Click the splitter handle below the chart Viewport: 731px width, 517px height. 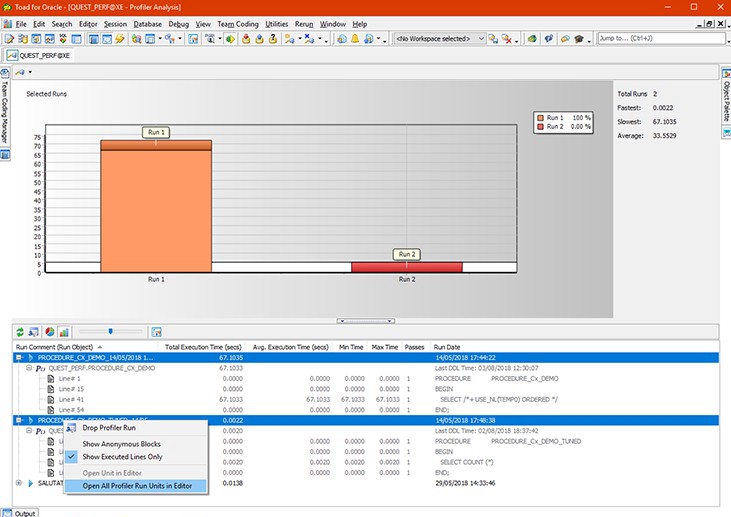[366, 321]
